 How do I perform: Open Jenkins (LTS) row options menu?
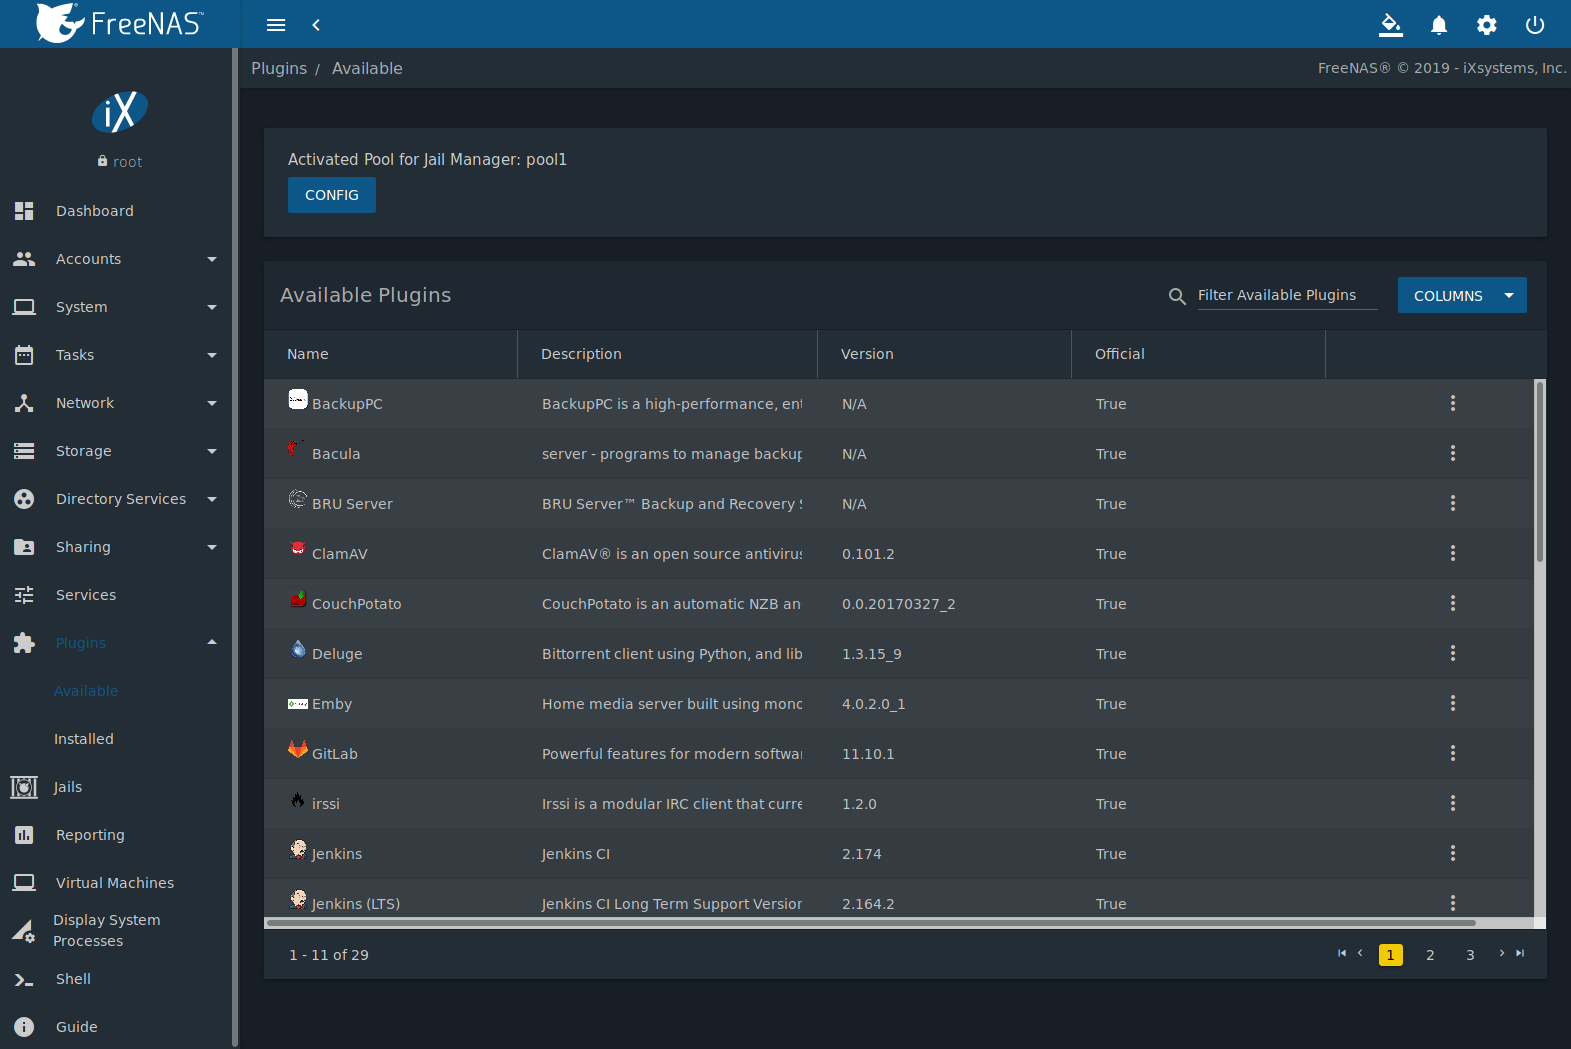(1453, 903)
